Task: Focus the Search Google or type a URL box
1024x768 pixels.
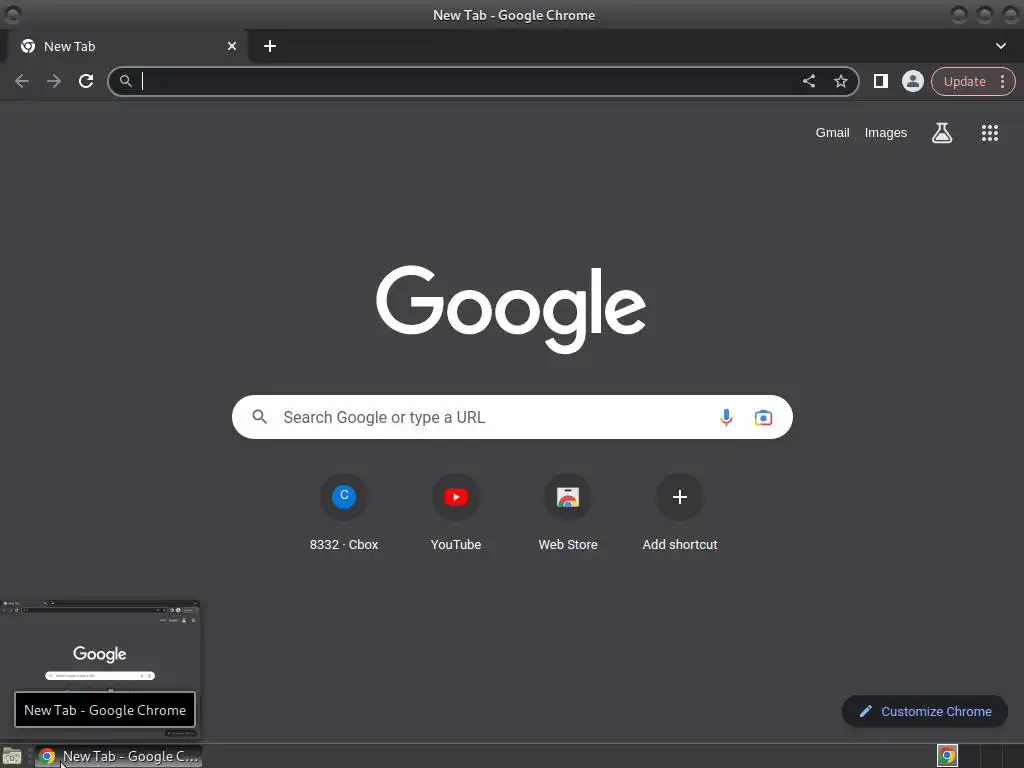Action: pyautogui.click(x=512, y=417)
